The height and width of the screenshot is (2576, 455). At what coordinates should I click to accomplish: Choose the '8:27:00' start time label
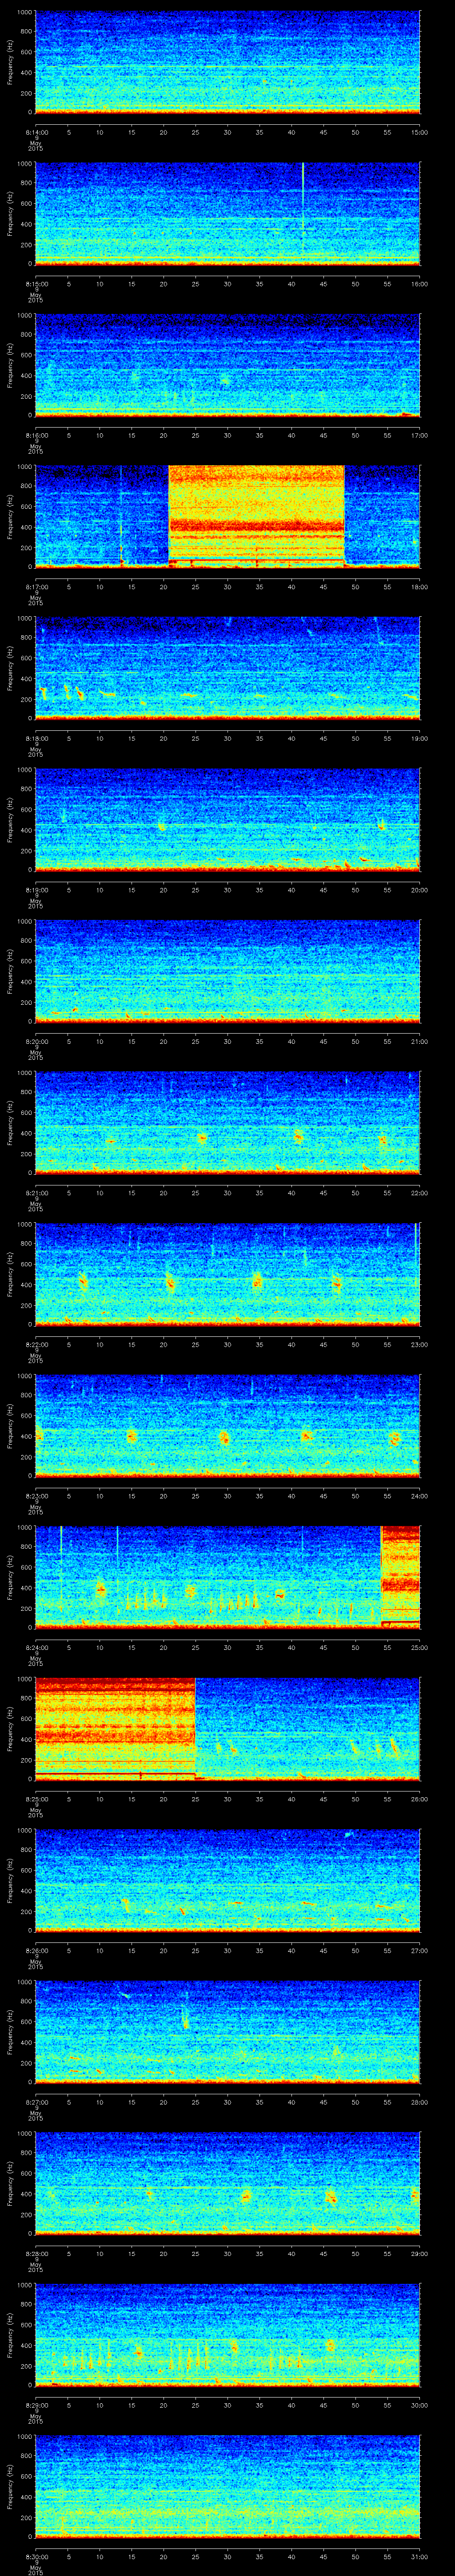point(36,2101)
